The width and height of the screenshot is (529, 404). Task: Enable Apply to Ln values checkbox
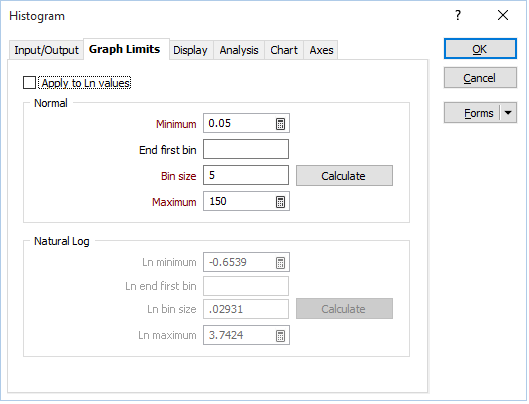(29, 83)
